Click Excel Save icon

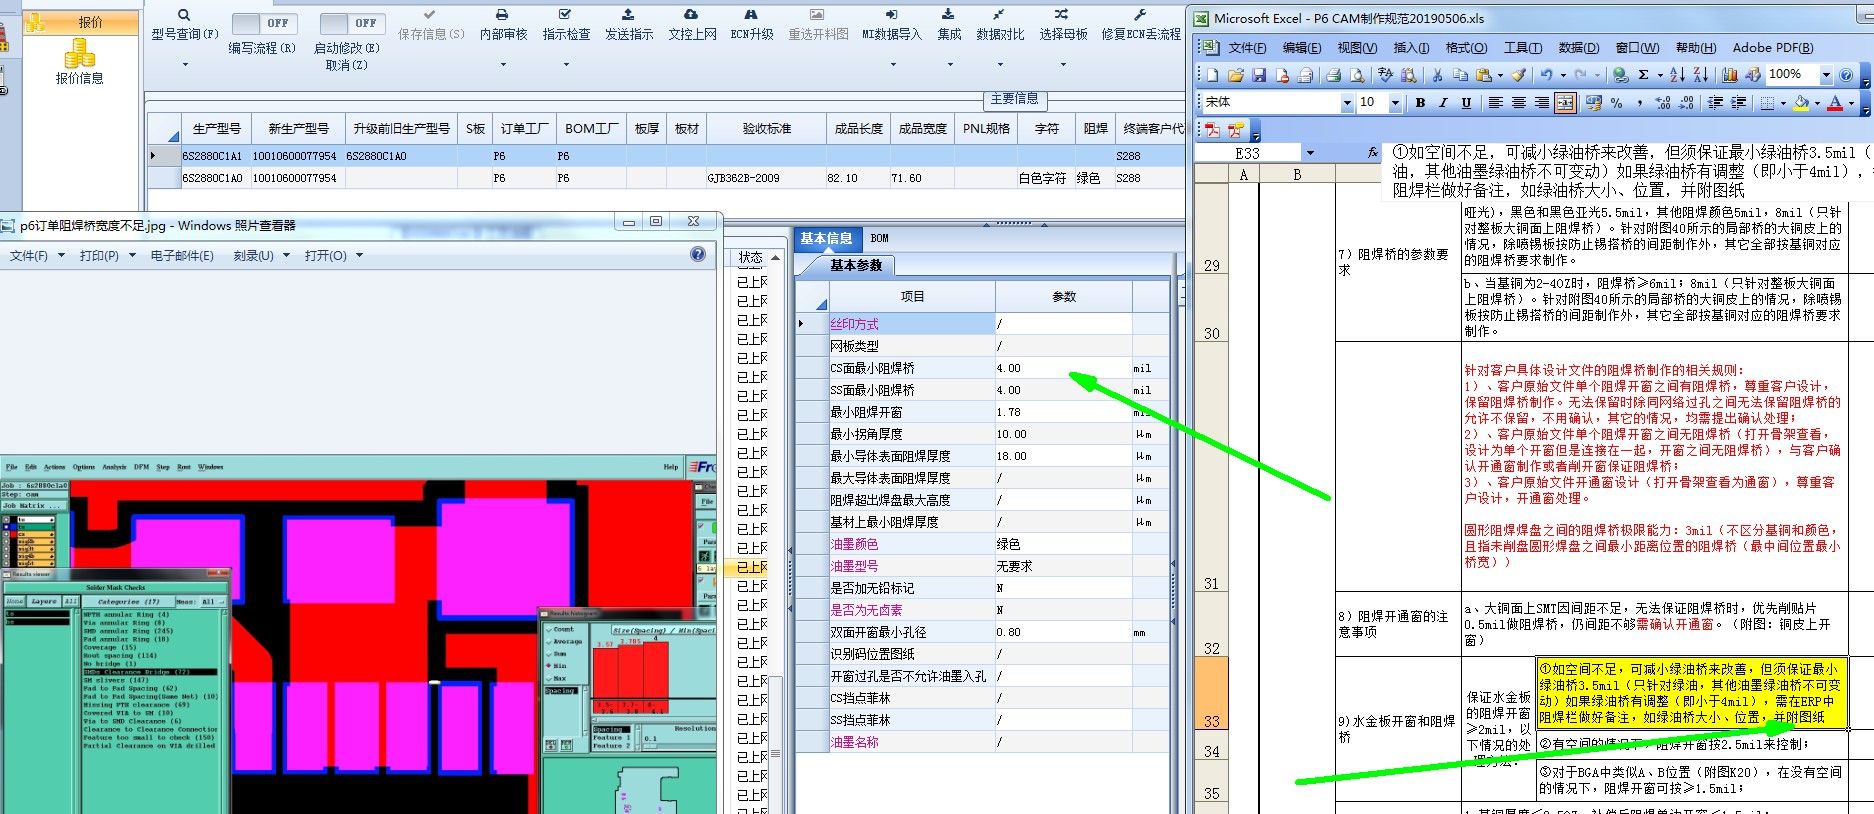coord(1259,75)
